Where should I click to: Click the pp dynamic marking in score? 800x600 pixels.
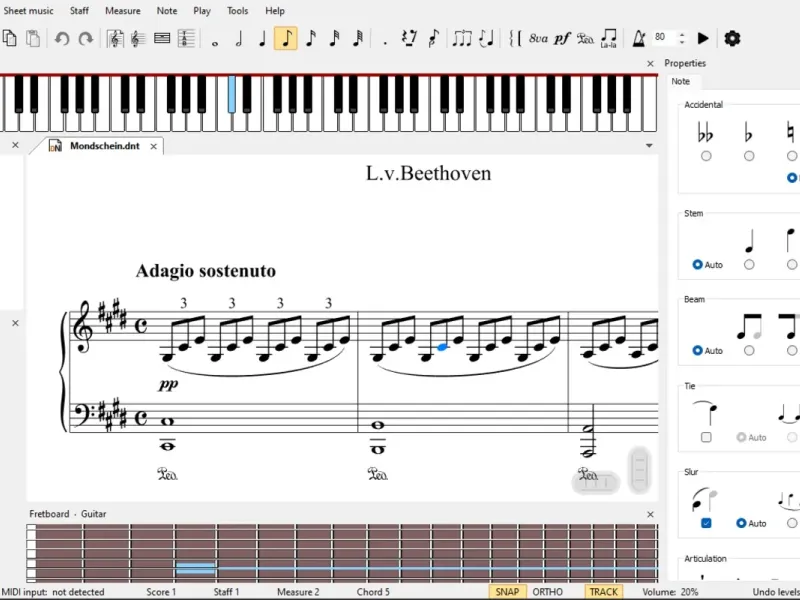(x=168, y=384)
